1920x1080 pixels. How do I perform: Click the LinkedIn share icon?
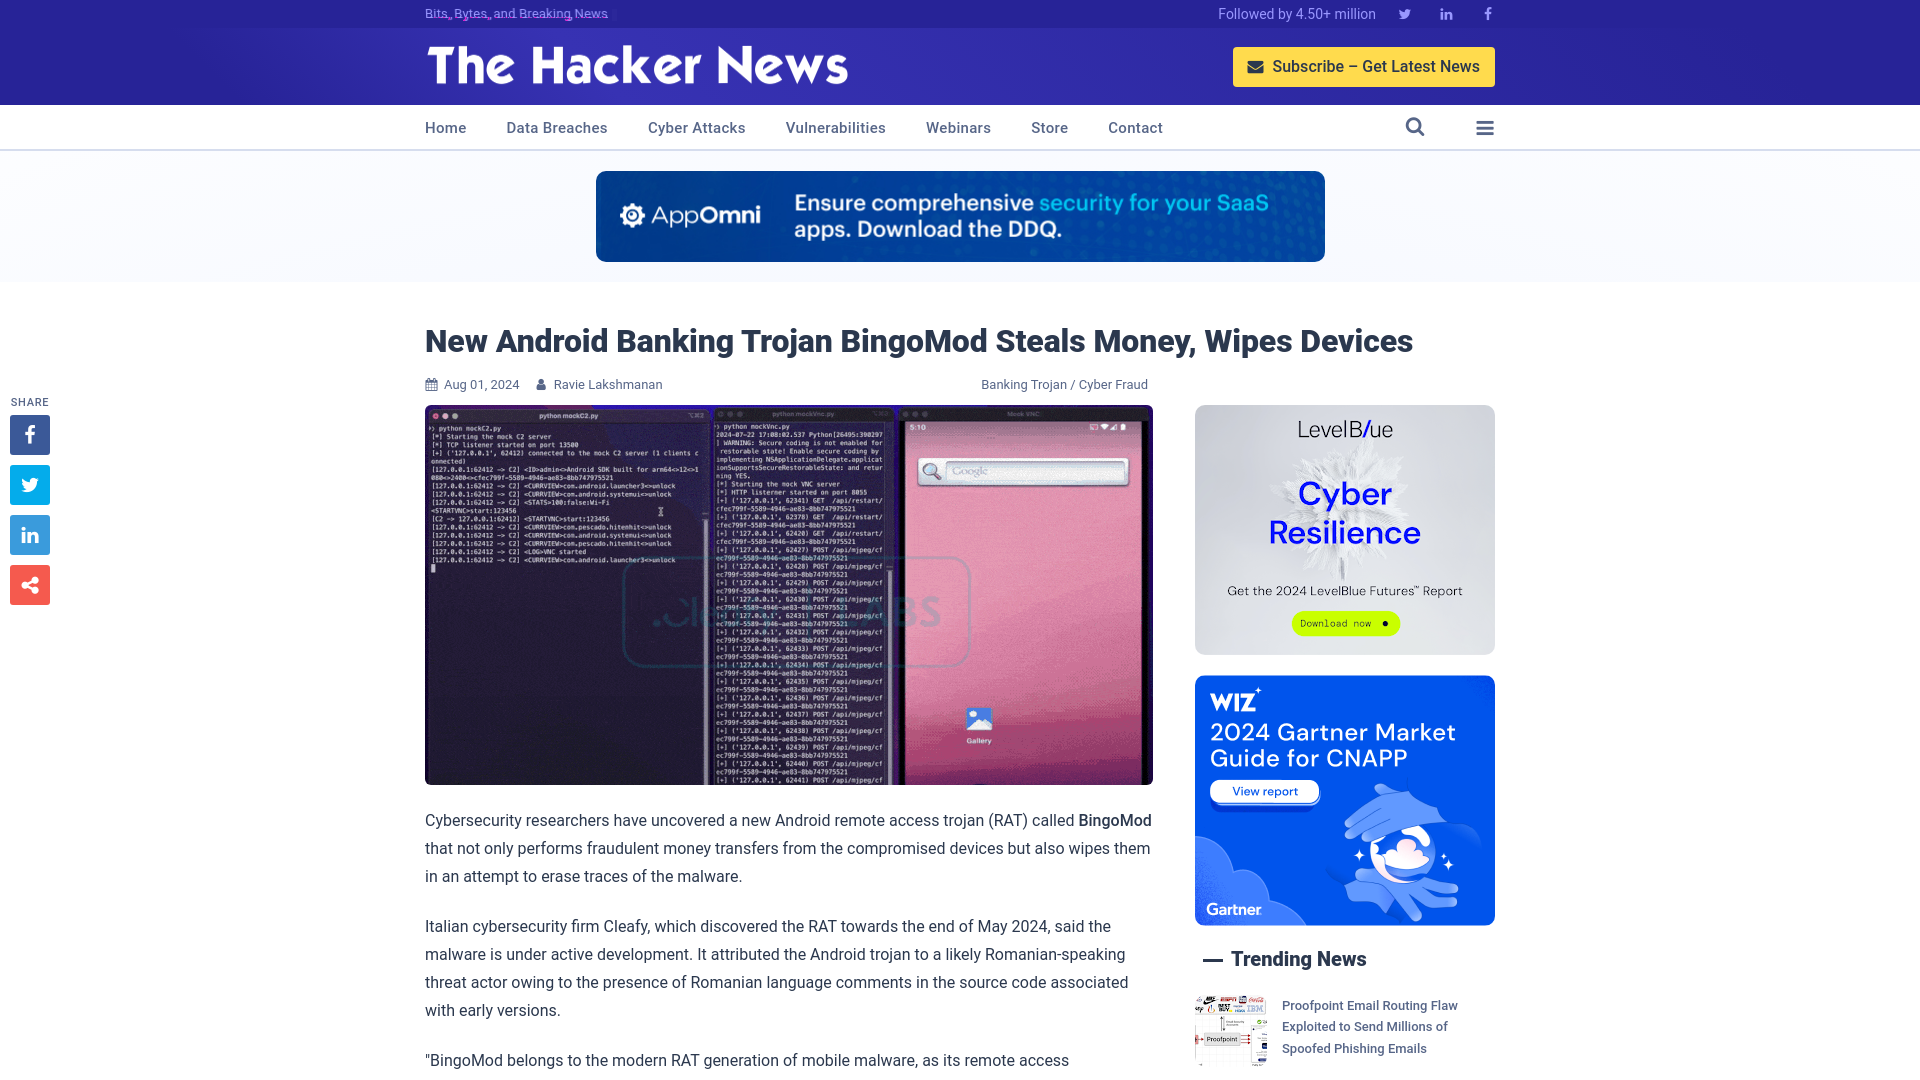(29, 534)
